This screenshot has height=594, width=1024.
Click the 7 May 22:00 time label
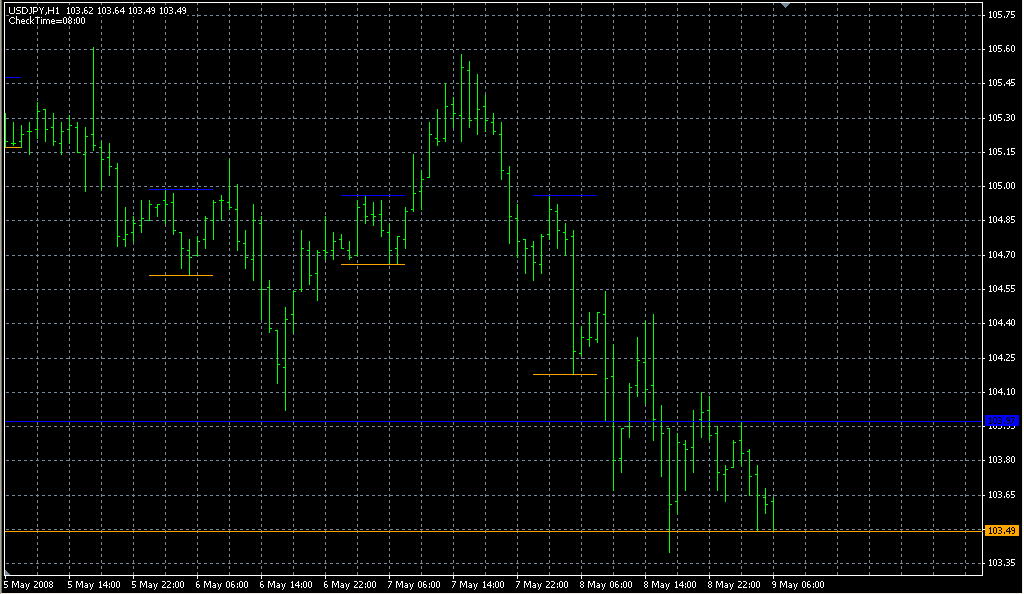[542, 585]
